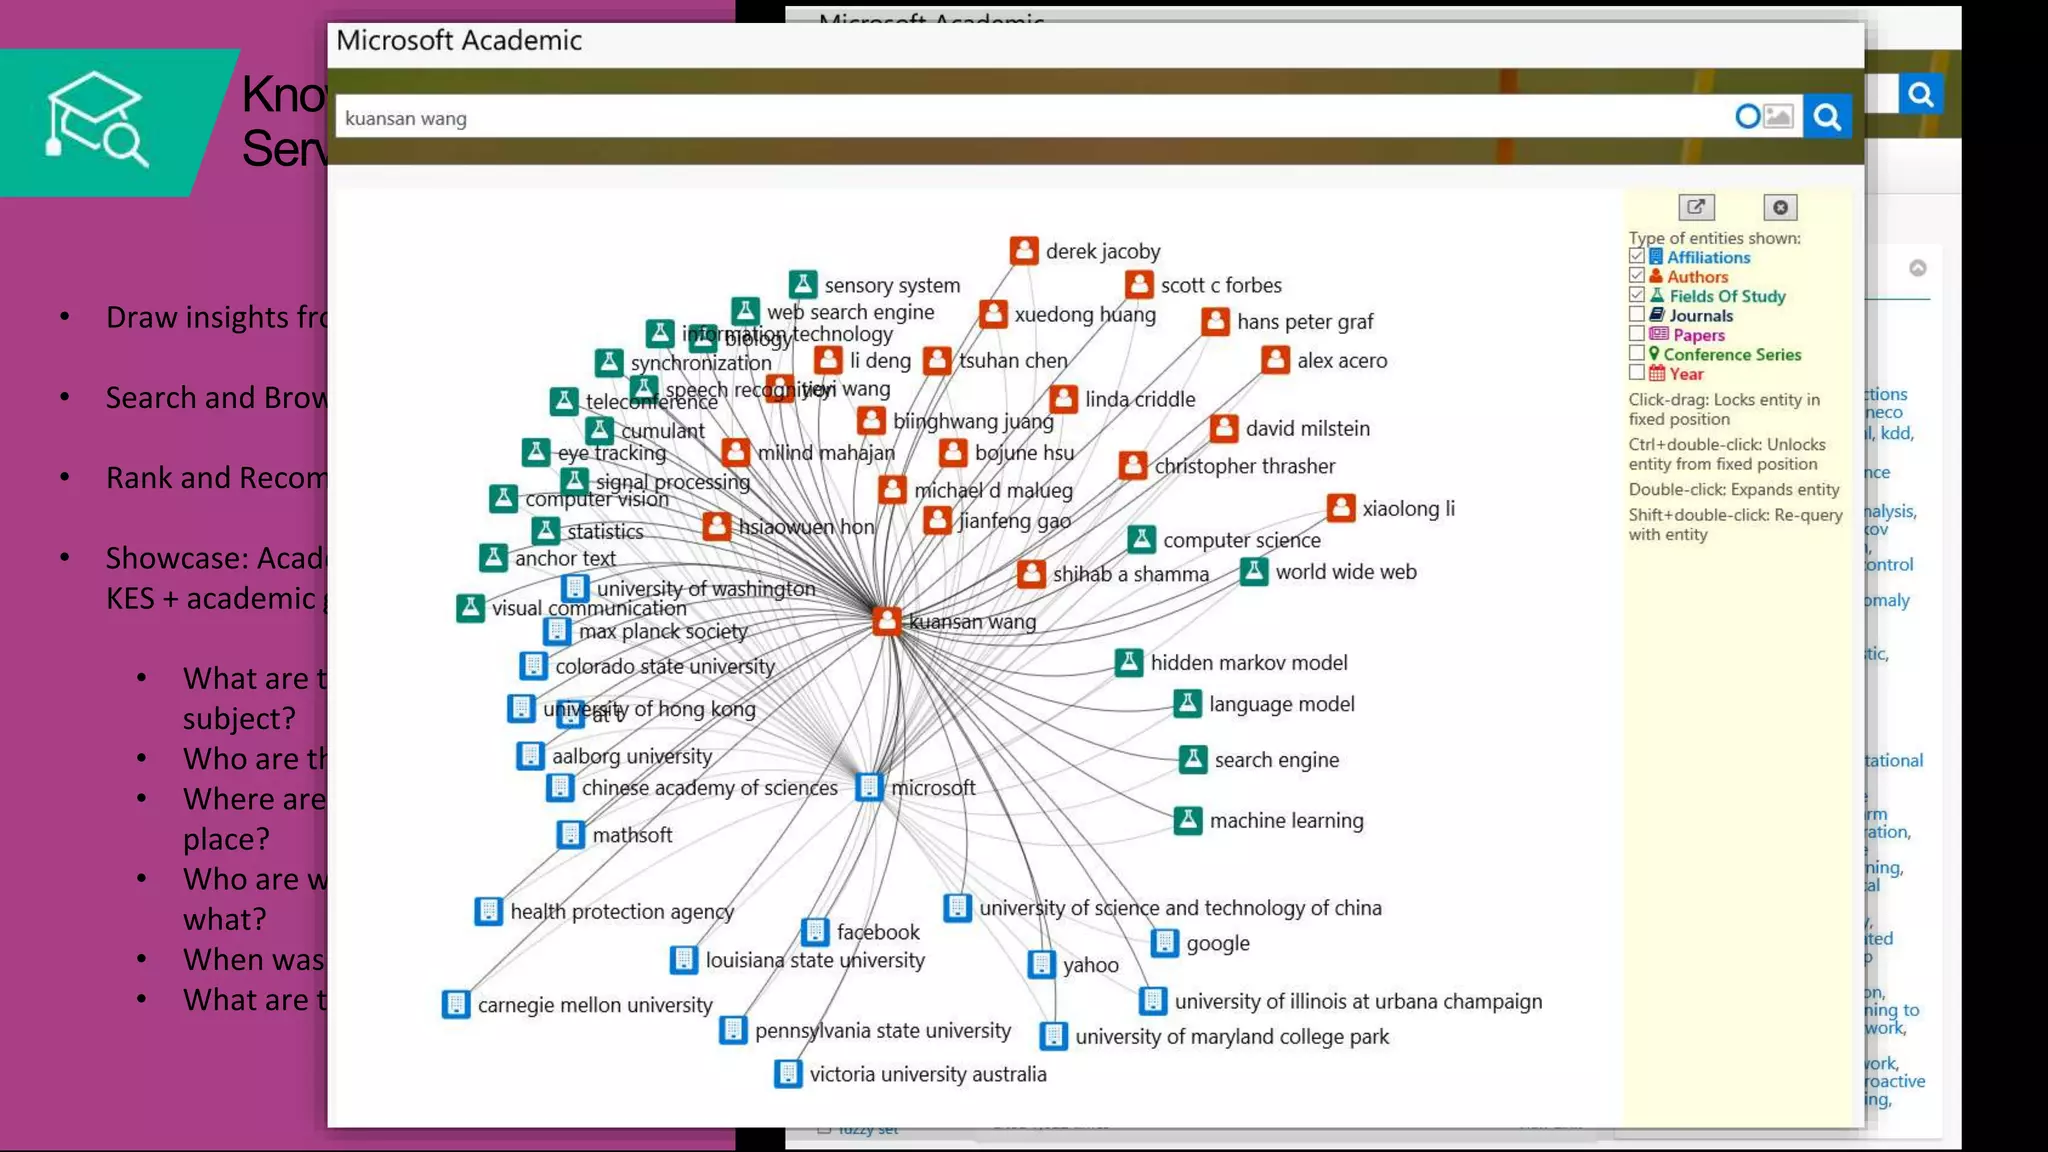This screenshot has width=2048, height=1152.
Task: Select the anchor text field node icon
Action: (493, 557)
